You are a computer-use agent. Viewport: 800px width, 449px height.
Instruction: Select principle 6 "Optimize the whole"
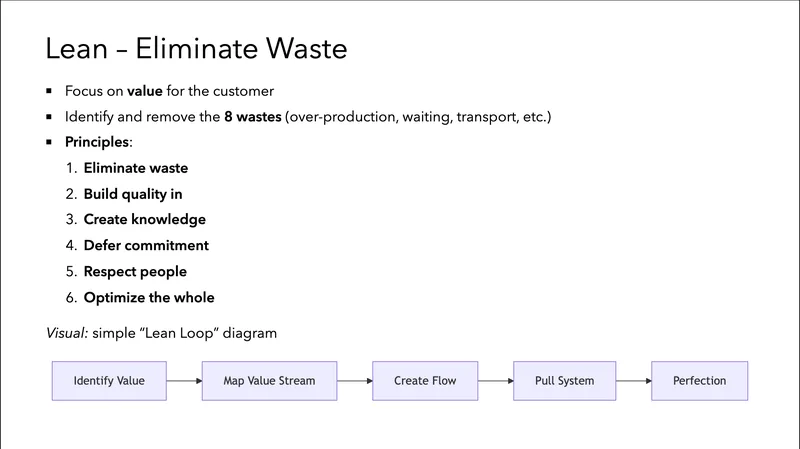pos(148,298)
